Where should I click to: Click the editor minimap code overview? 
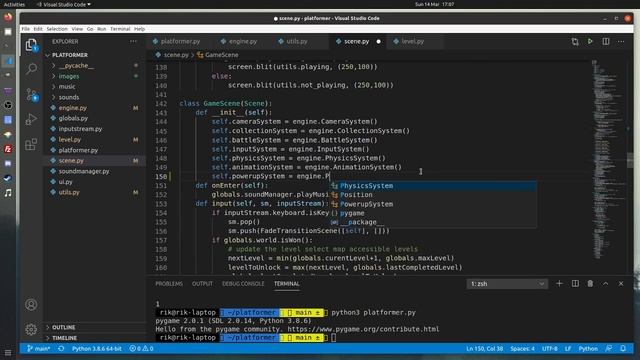608,159
